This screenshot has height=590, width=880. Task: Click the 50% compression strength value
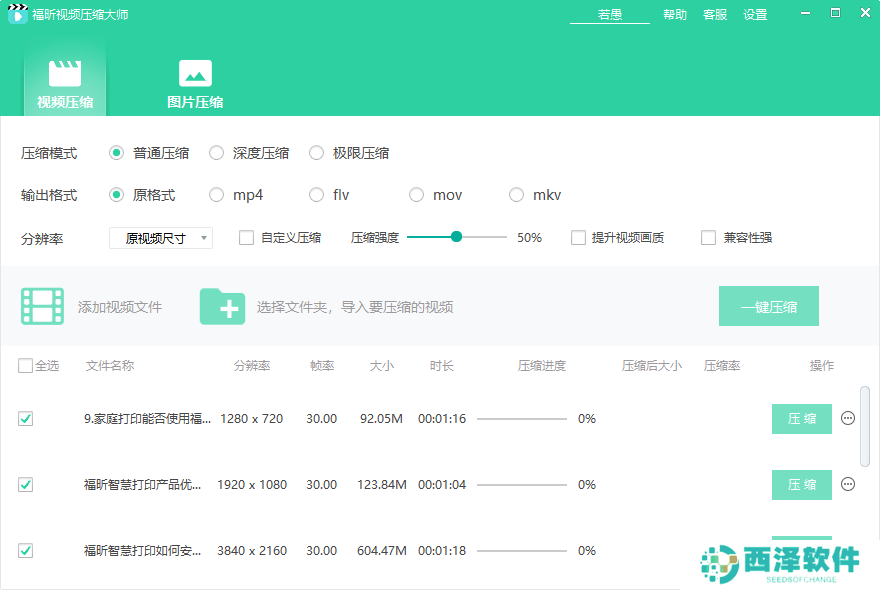click(529, 238)
